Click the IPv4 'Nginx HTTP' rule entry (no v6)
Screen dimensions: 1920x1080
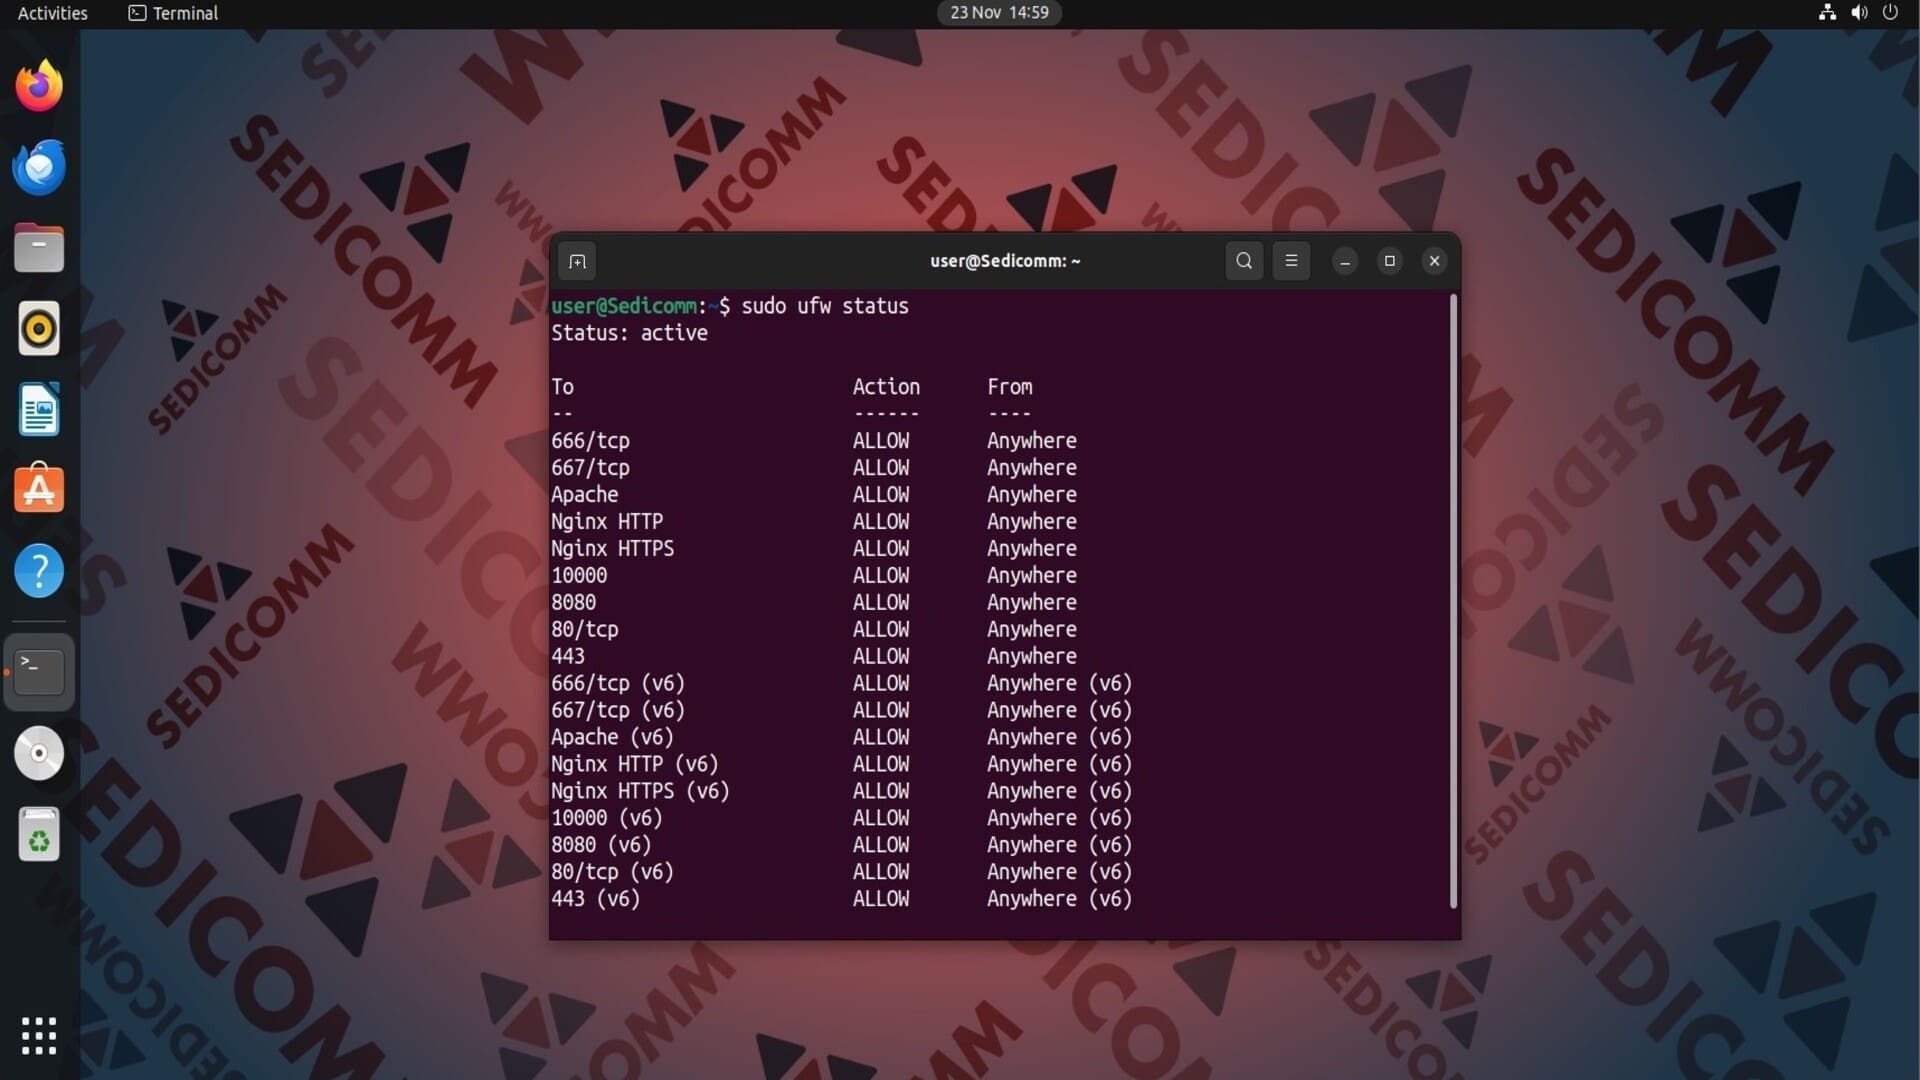607,522
